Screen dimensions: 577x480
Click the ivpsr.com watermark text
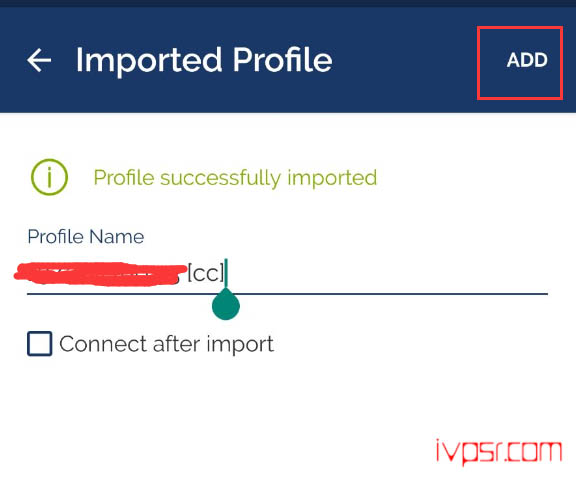tap(499, 452)
